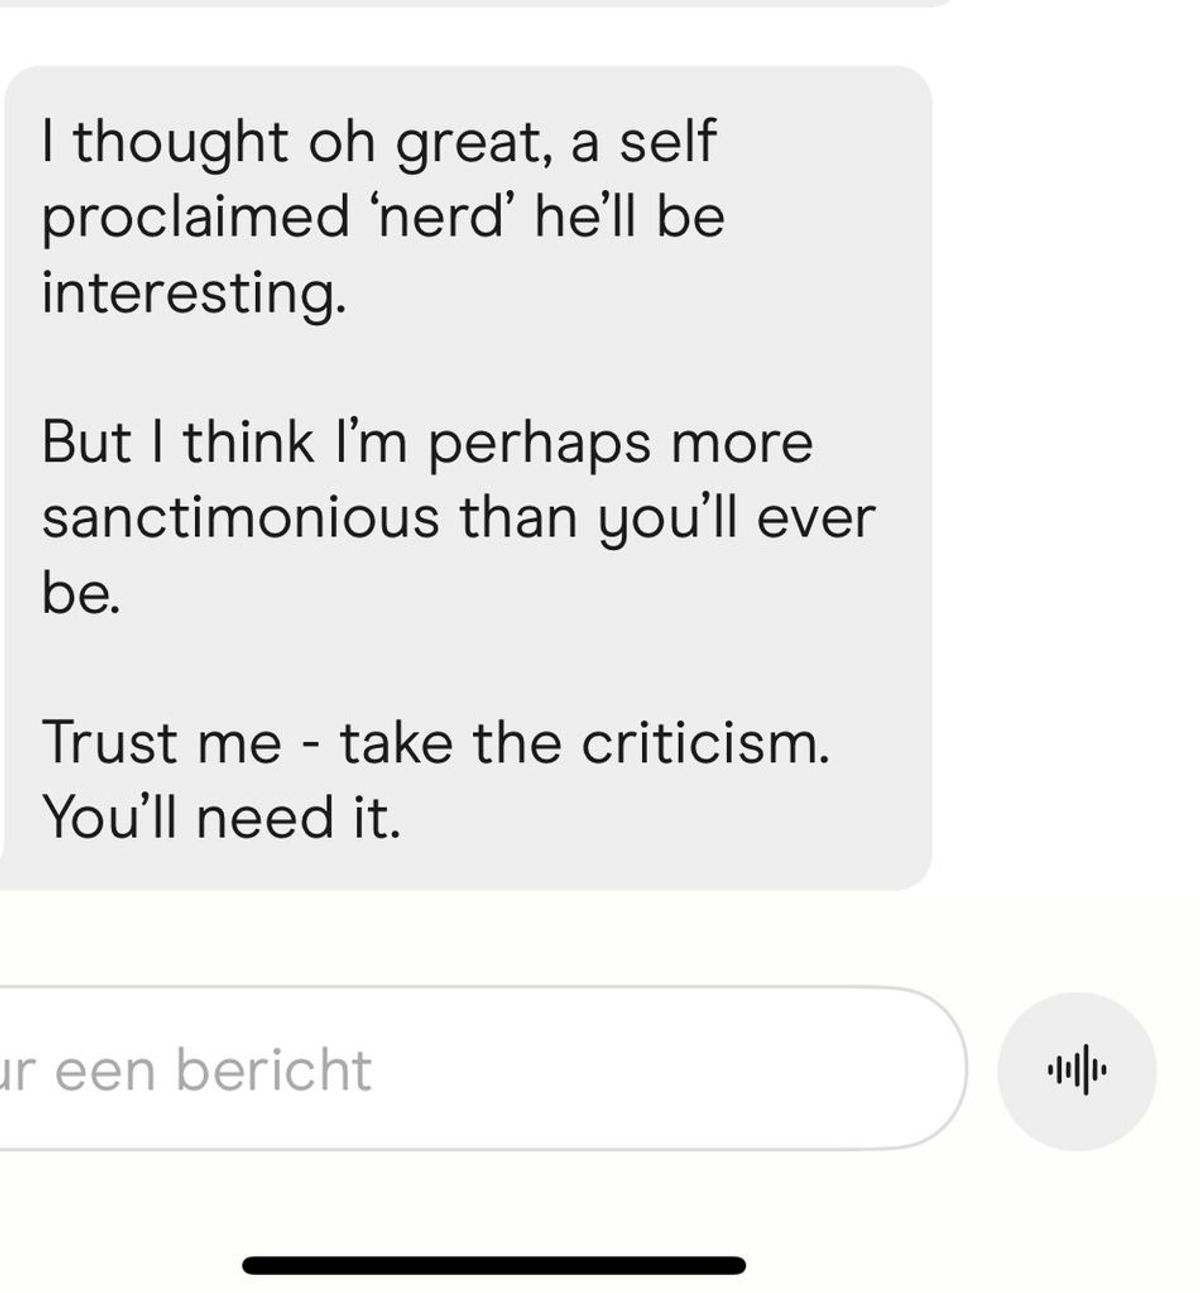This screenshot has height=1293, width=1200.
Task: Tap the word 'criticism.' in the last paragraph
Action: [x=705, y=743]
